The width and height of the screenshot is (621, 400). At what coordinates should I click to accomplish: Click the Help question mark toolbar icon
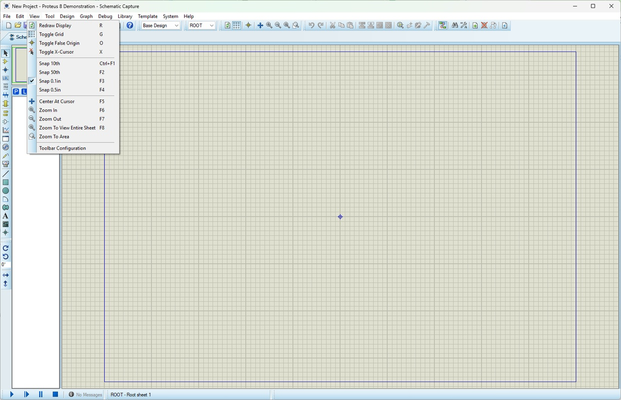(130, 26)
